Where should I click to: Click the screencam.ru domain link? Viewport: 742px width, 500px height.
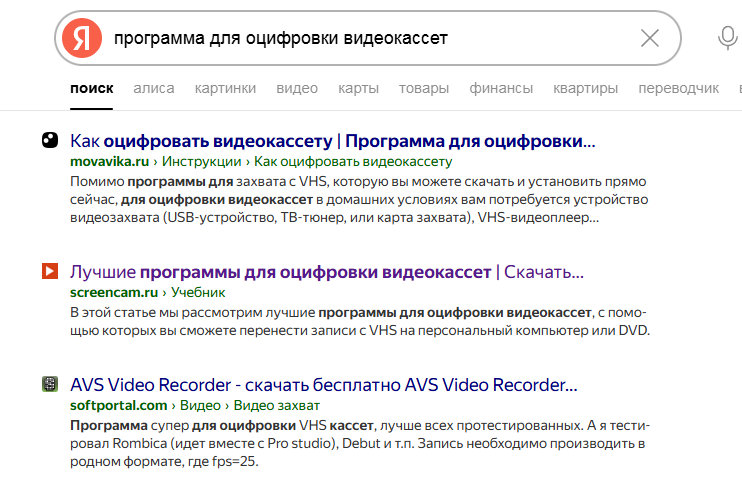[x=114, y=293]
